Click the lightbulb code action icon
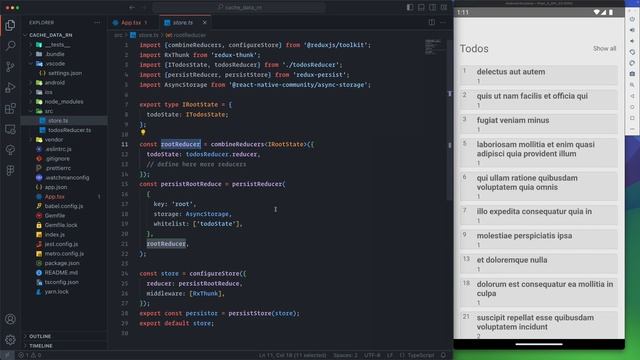 click(143, 132)
